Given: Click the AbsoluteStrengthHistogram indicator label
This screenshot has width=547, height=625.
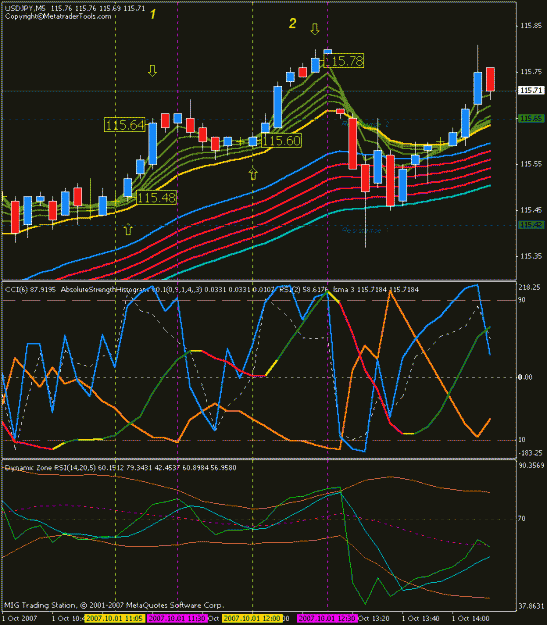Looking at the screenshot, I should (x=105, y=289).
